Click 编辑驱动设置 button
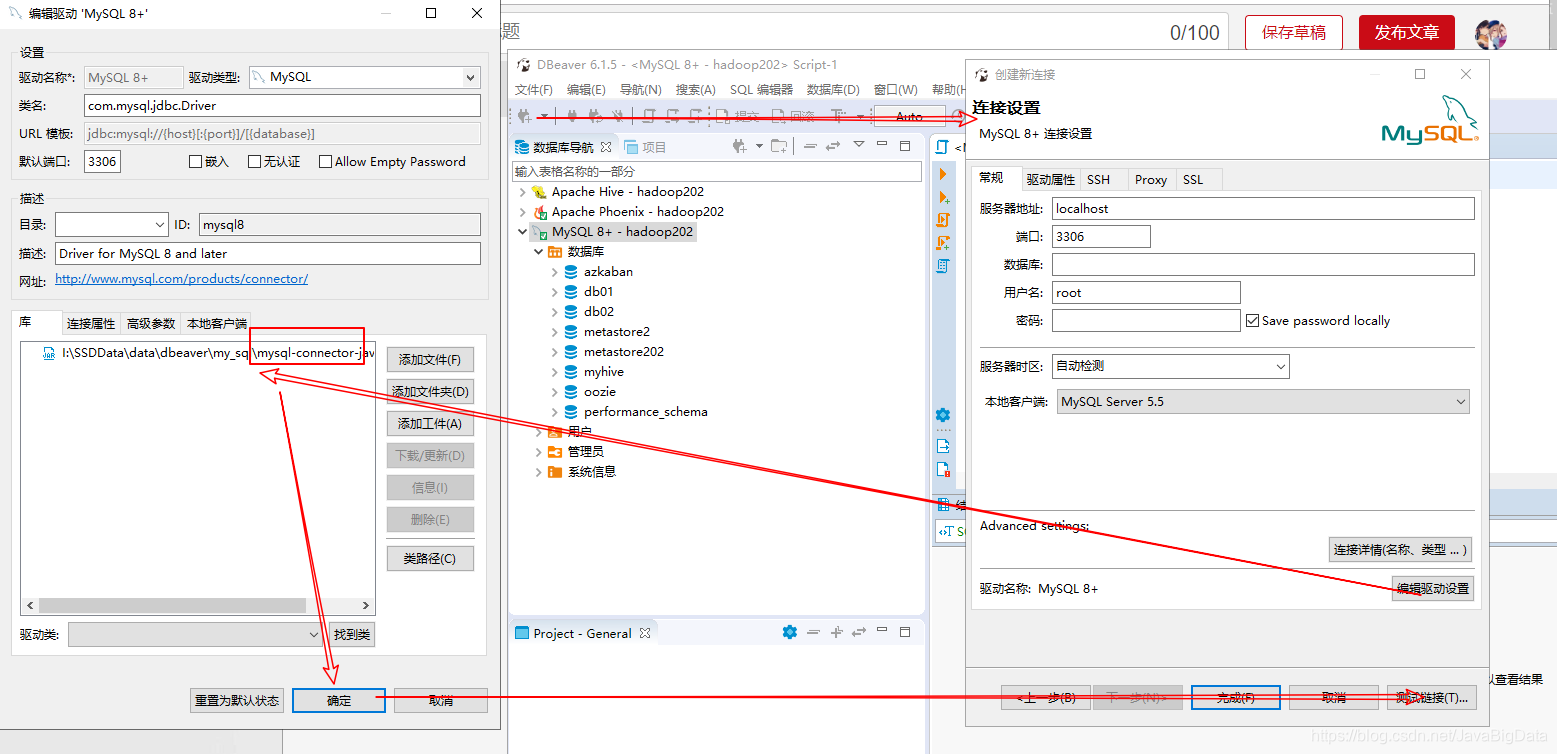The height and width of the screenshot is (754, 1557). (x=1433, y=589)
